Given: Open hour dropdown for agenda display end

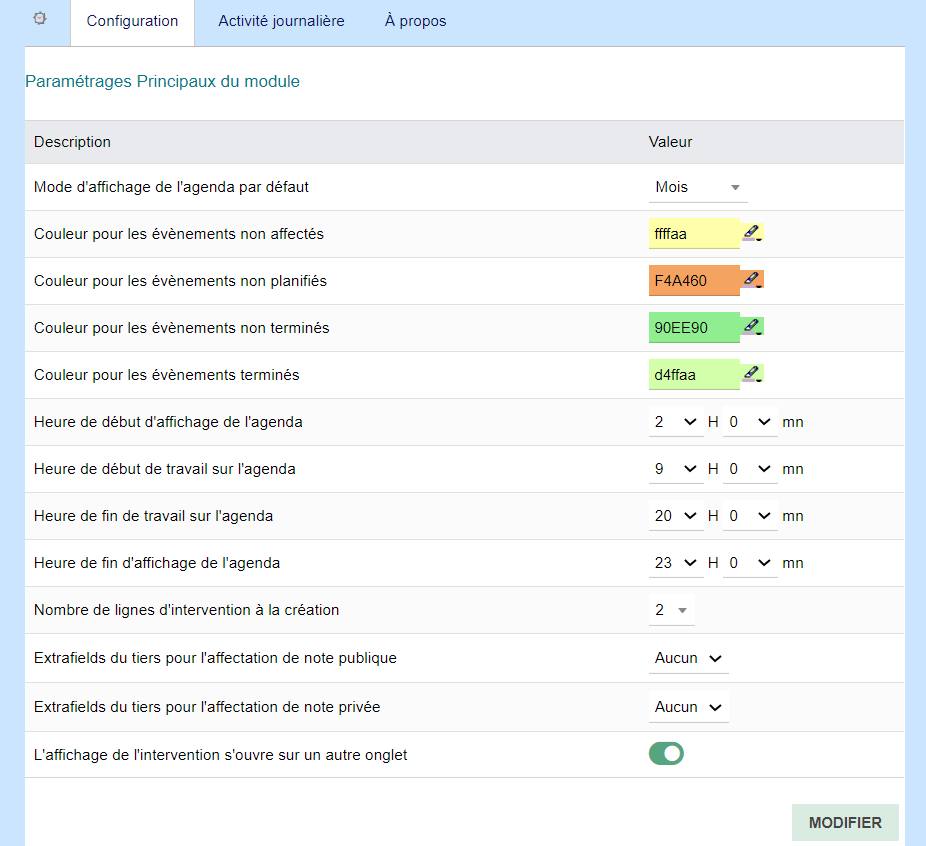Looking at the screenshot, I should point(676,563).
